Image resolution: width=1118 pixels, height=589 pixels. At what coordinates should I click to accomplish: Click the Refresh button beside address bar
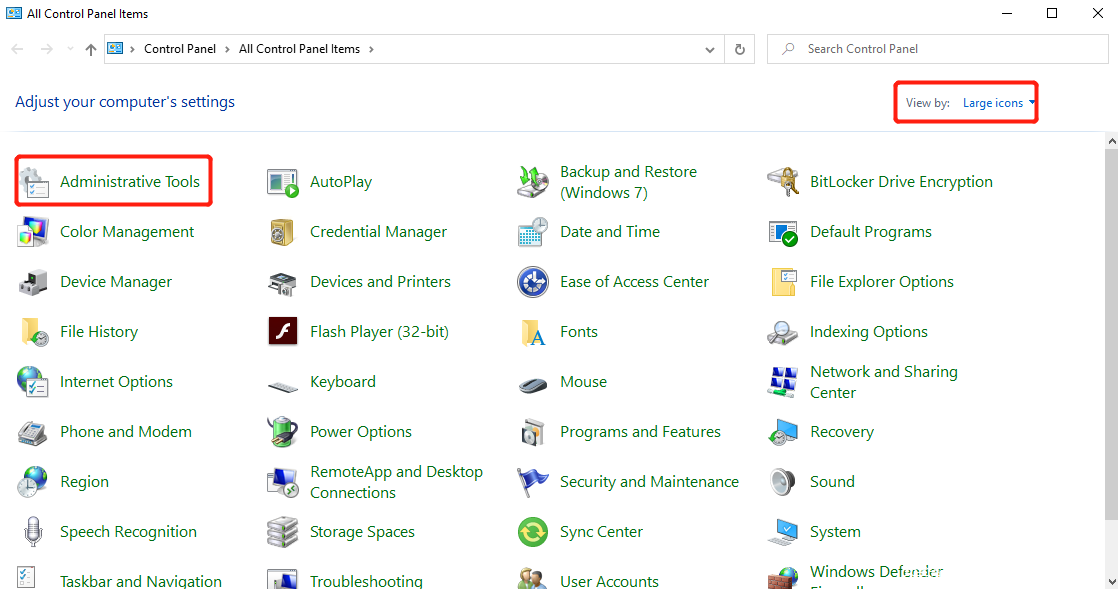[740, 49]
